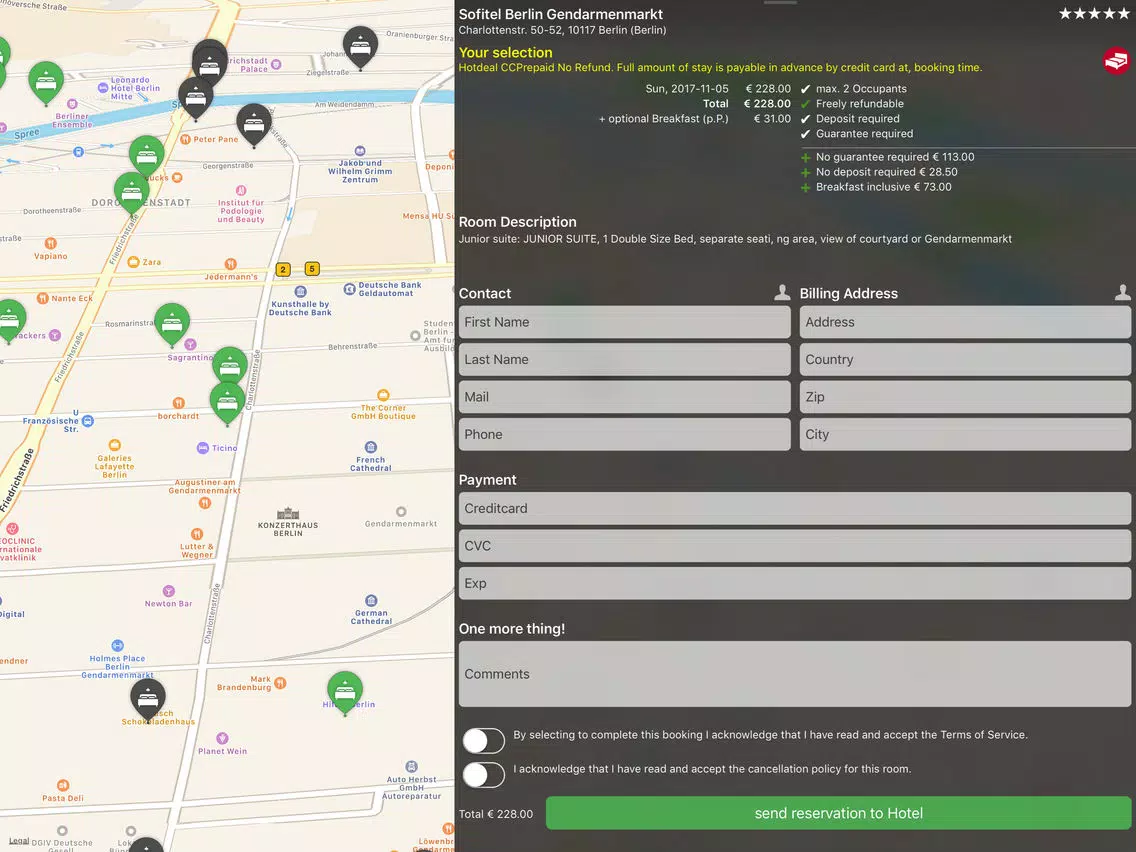This screenshot has height=852, width=1136.
Task: Focus the Creditcard field
Action: (x=795, y=509)
